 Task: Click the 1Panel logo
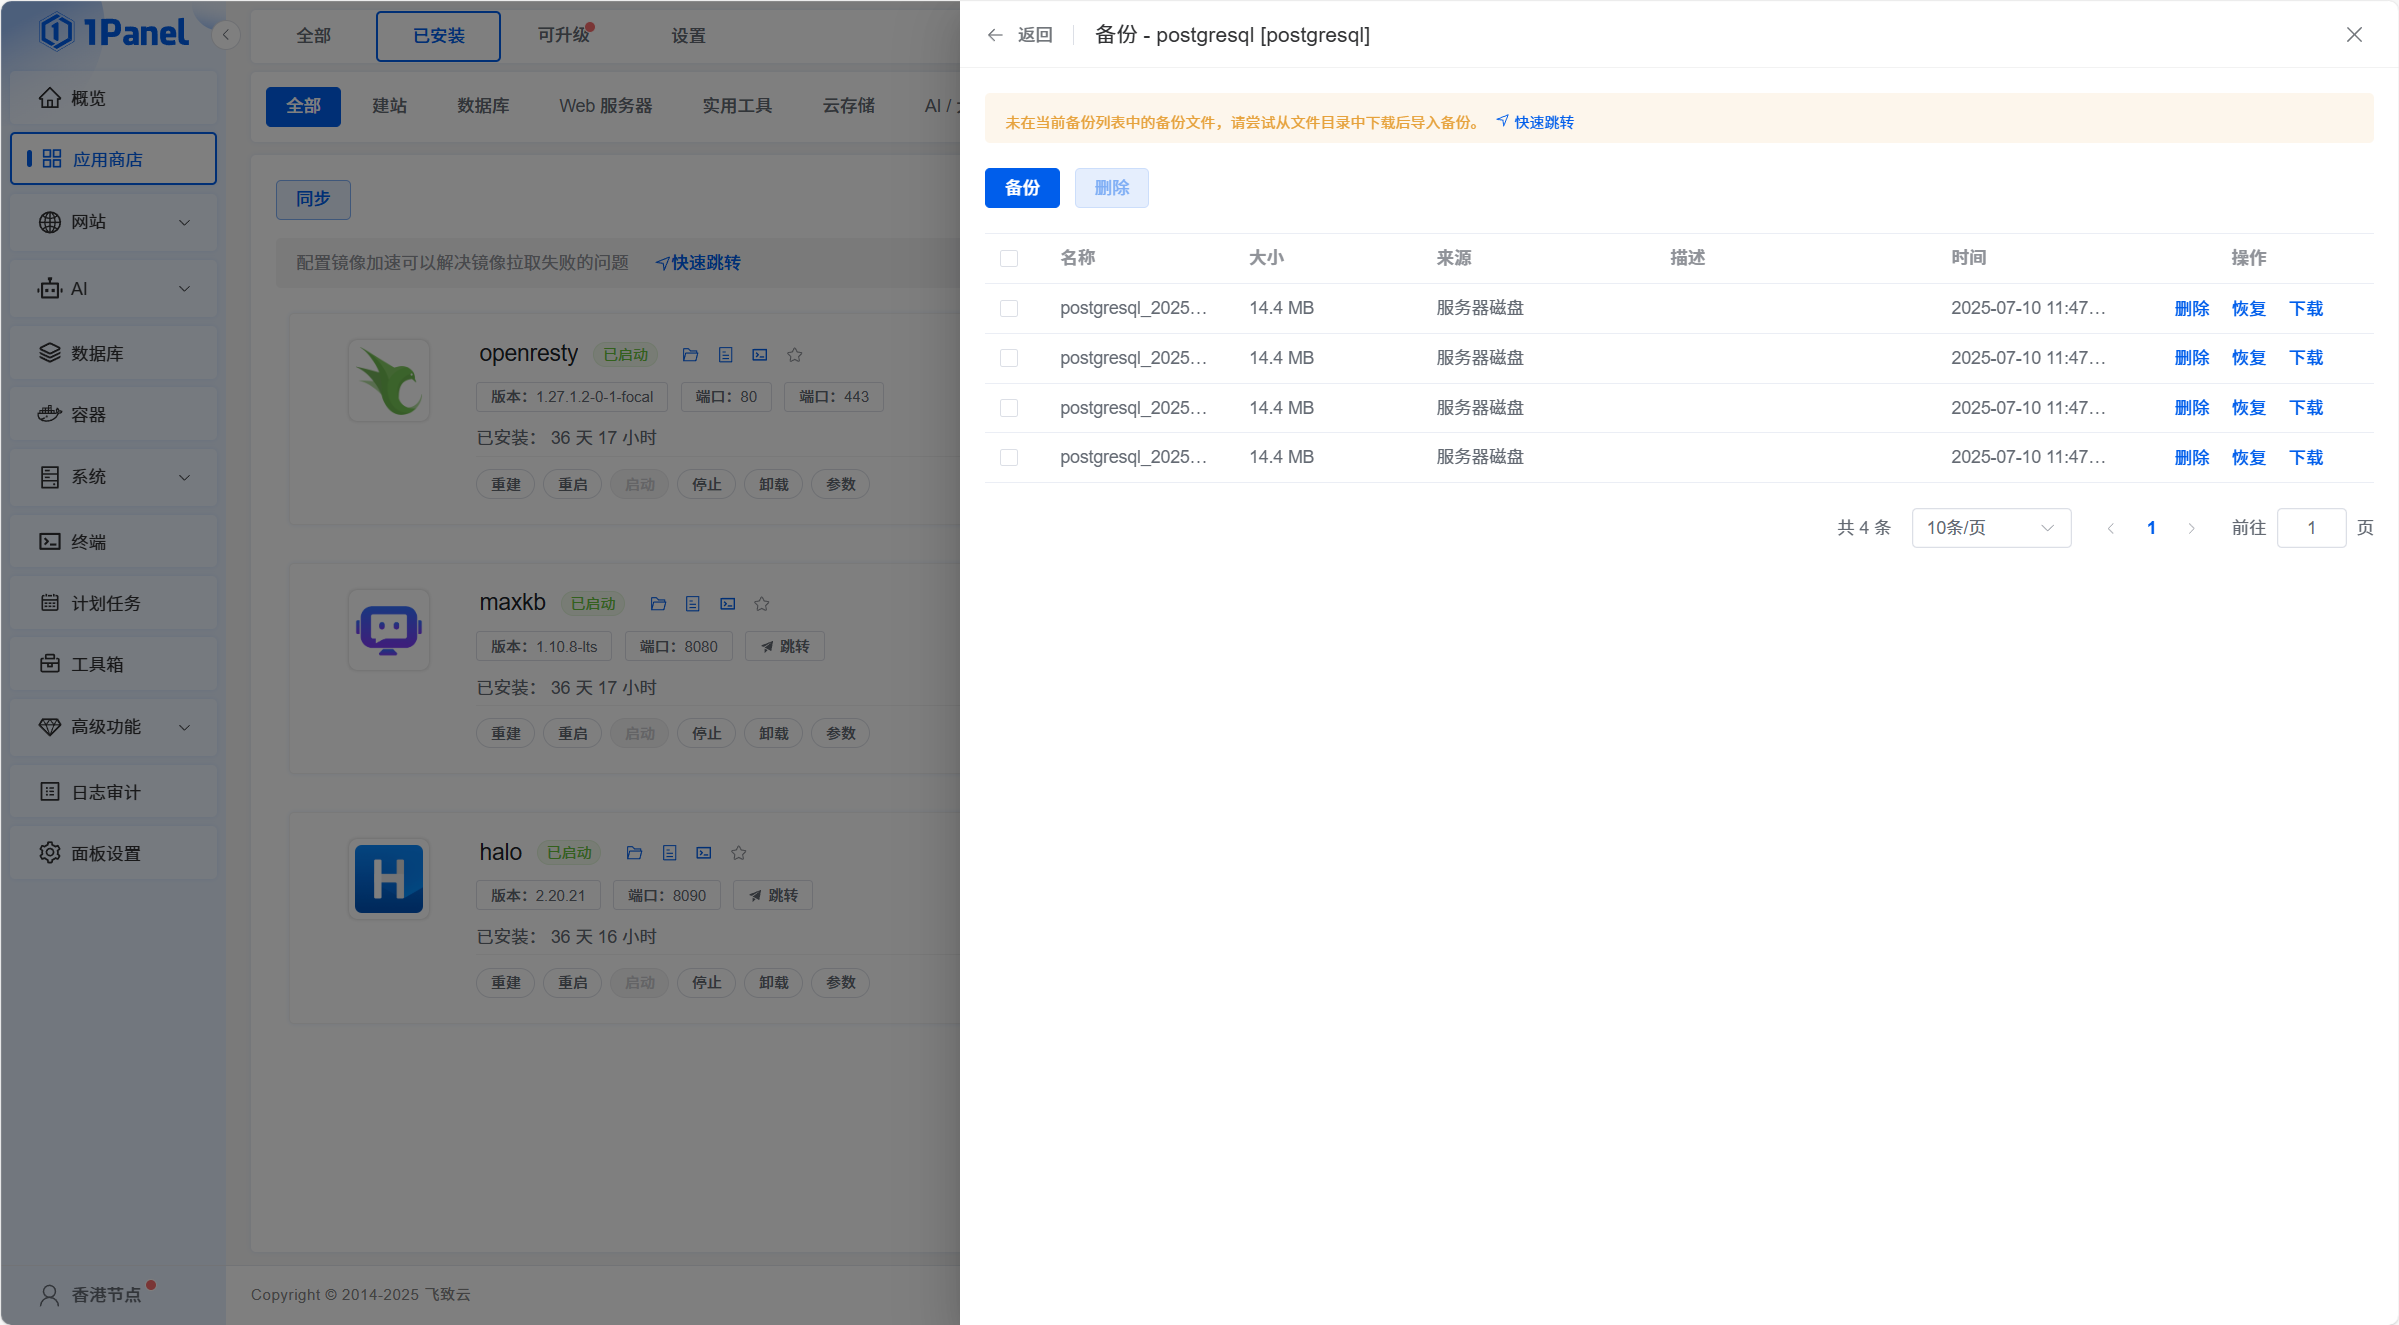point(114,32)
